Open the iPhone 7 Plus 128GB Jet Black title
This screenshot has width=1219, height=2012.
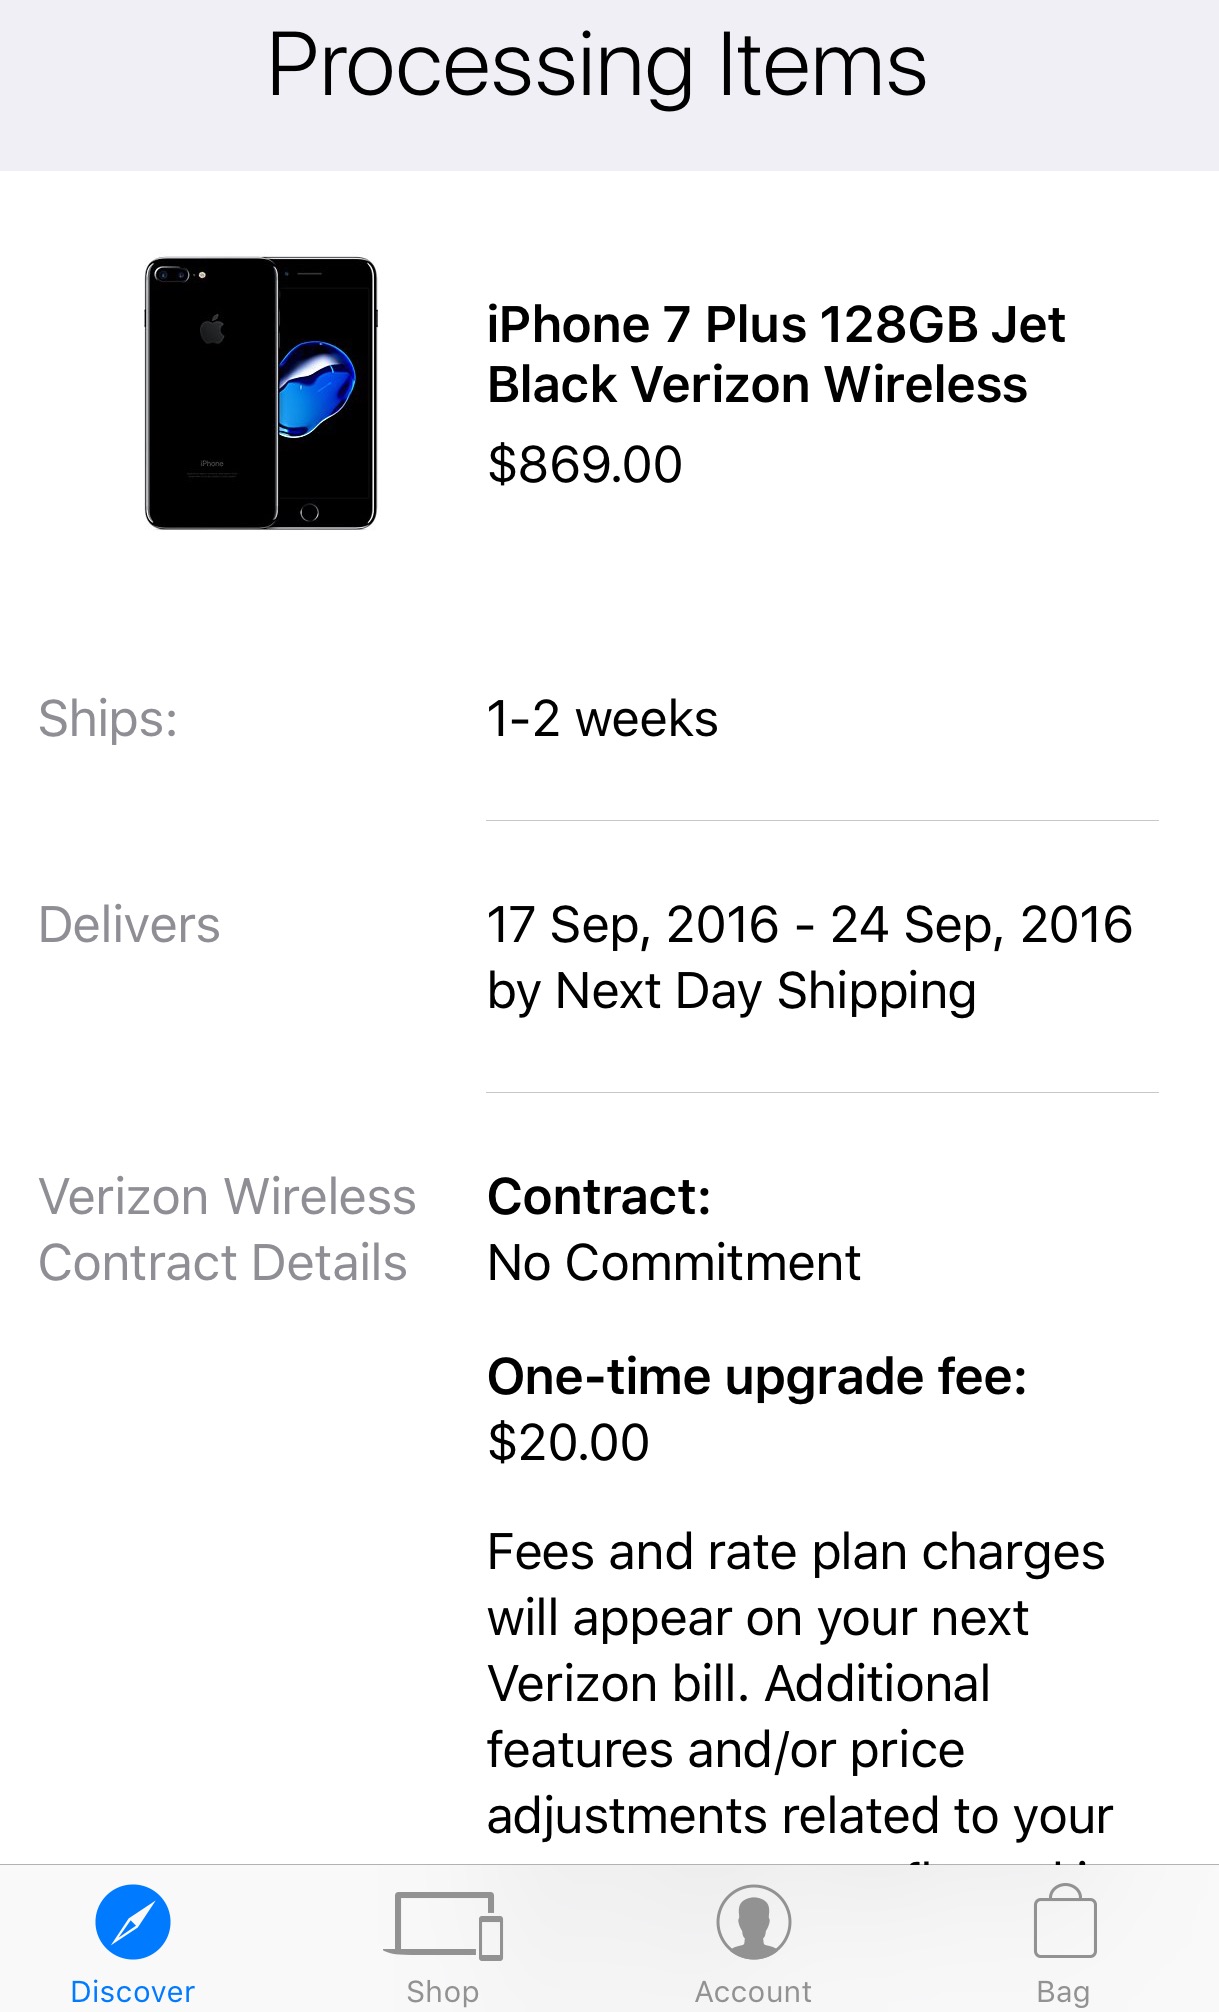[776, 354]
